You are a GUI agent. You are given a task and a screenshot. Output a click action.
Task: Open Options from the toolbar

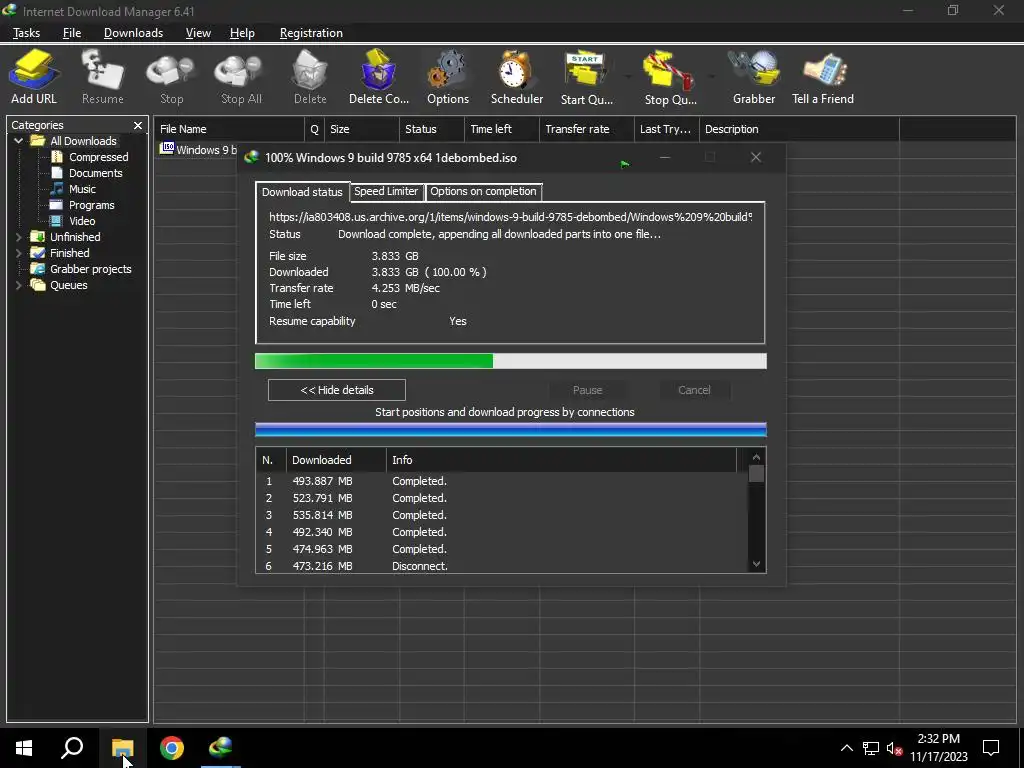tap(447, 76)
